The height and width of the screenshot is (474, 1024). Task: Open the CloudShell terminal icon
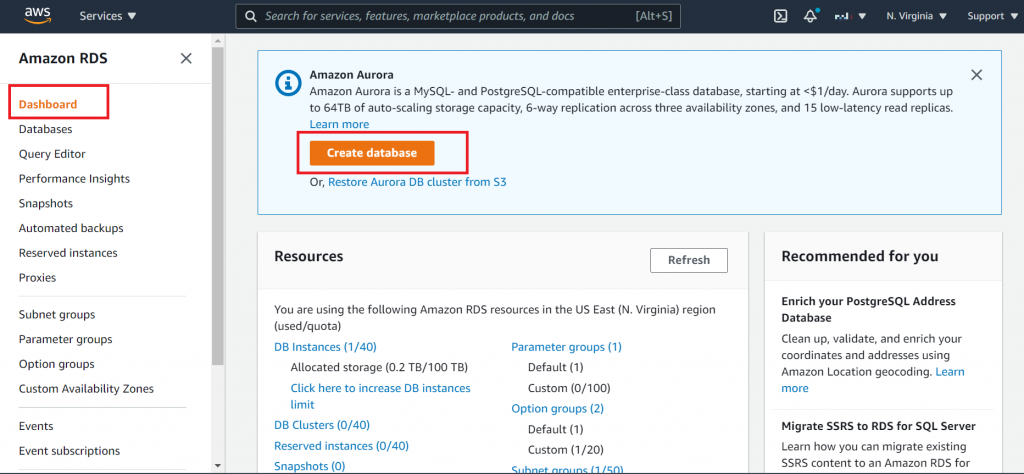click(x=781, y=16)
